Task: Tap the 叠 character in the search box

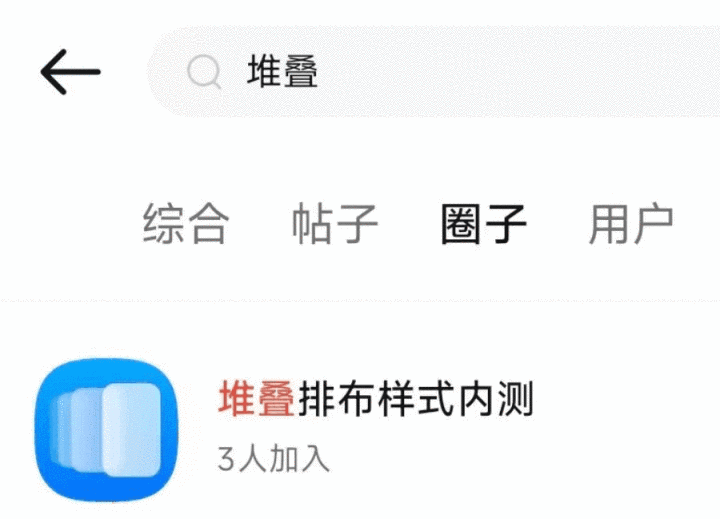Action: click(x=301, y=72)
